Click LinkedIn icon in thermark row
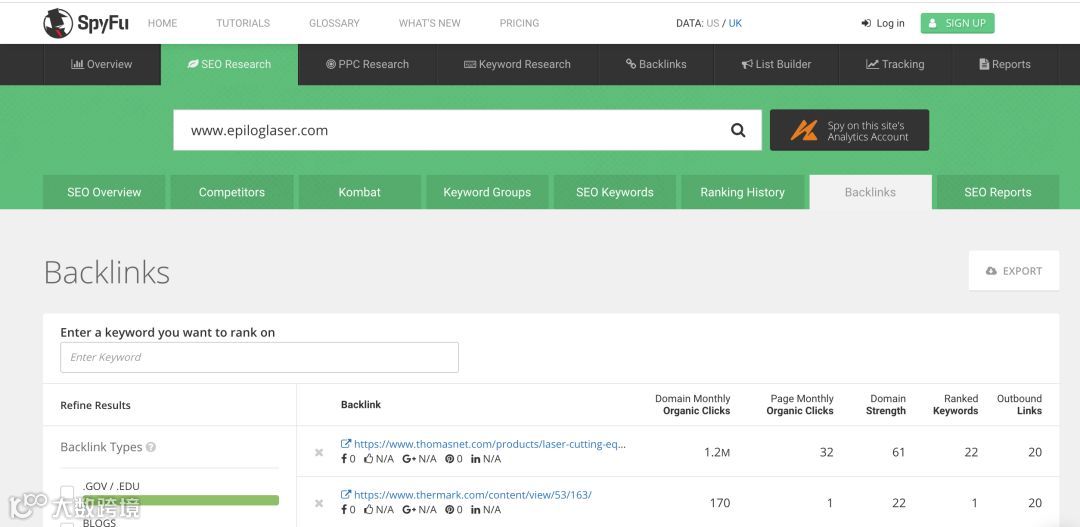 click(475, 510)
